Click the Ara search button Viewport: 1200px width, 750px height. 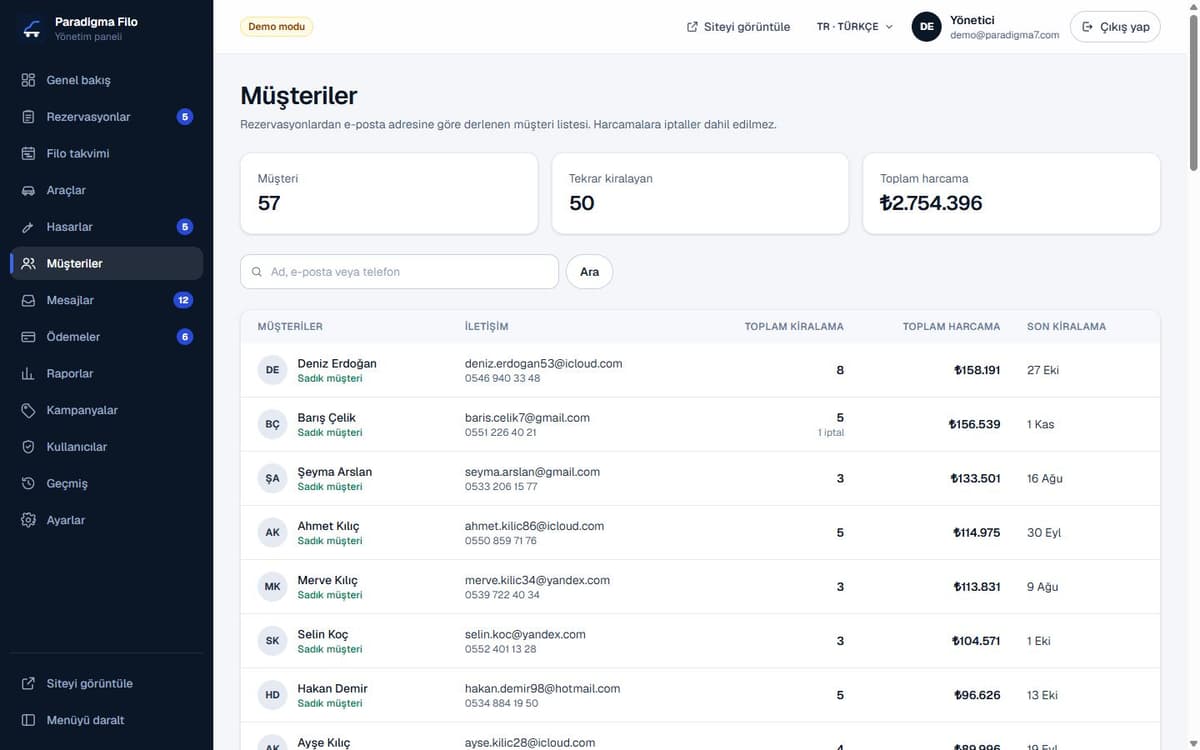point(589,272)
